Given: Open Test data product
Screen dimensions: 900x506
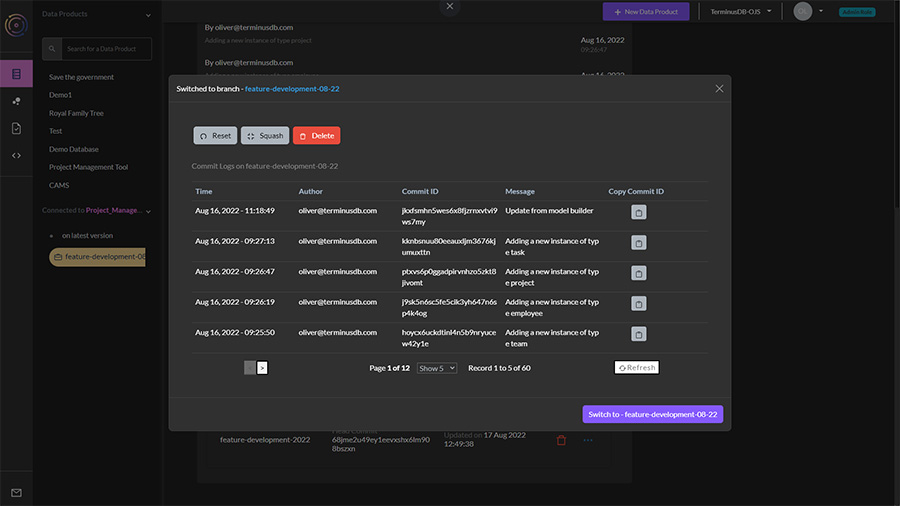Looking at the screenshot, I should point(55,131).
